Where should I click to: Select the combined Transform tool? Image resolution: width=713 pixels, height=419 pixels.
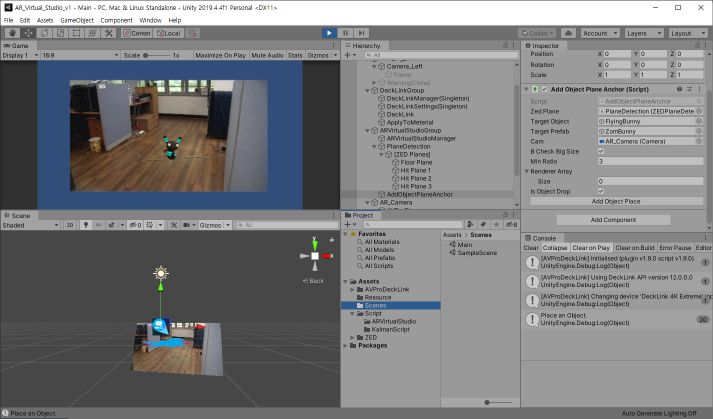(92, 33)
